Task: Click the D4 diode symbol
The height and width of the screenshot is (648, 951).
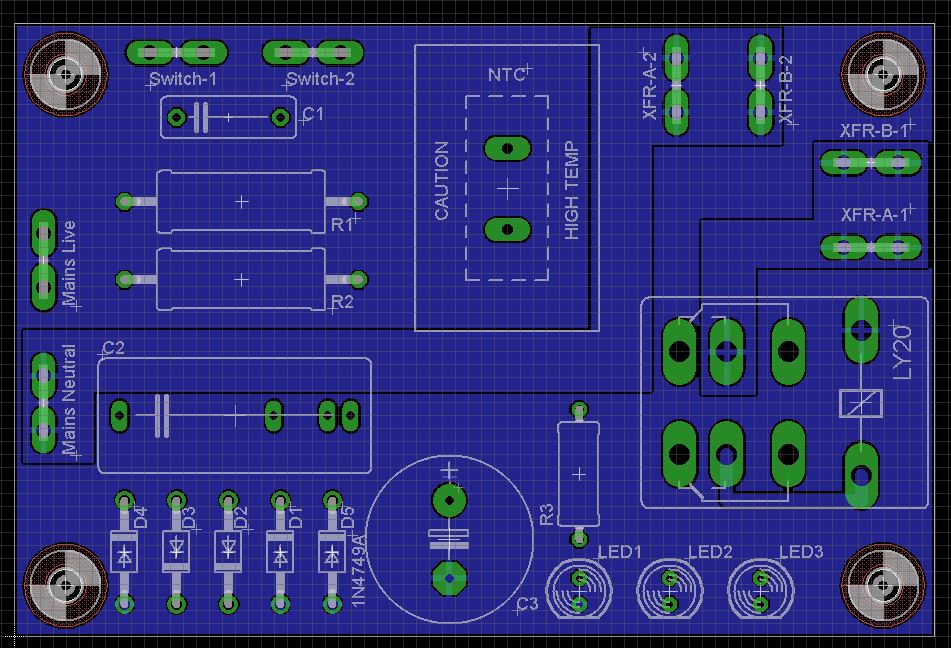Action: click(124, 554)
